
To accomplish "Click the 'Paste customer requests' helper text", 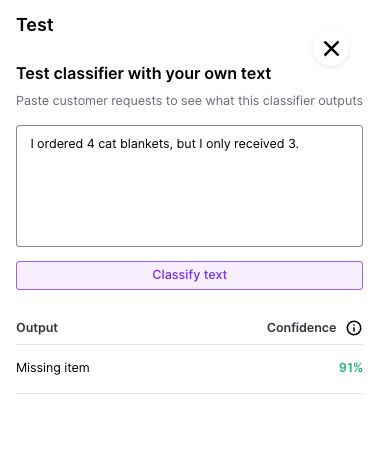I will (189, 101).
